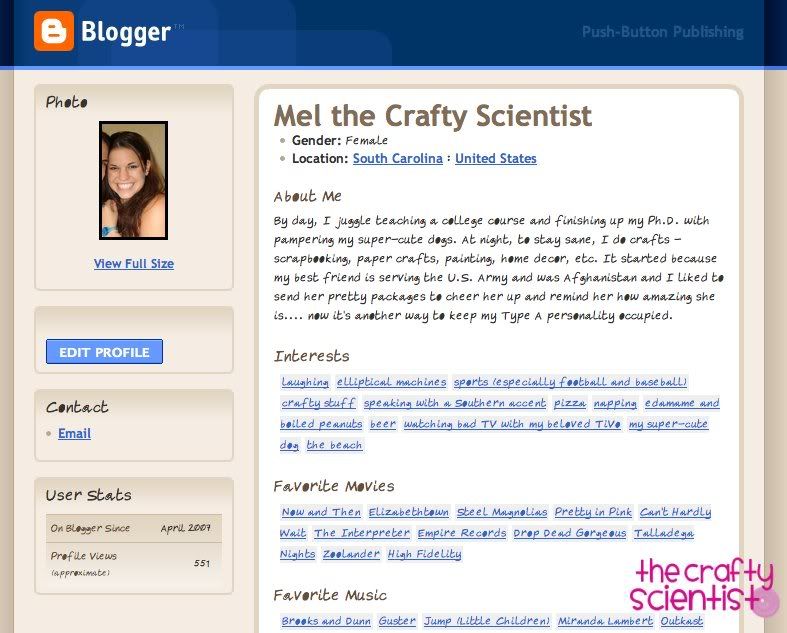This screenshot has height=633, width=787.
Task: Click the Zoolander movie link
Action: [351, 554]
